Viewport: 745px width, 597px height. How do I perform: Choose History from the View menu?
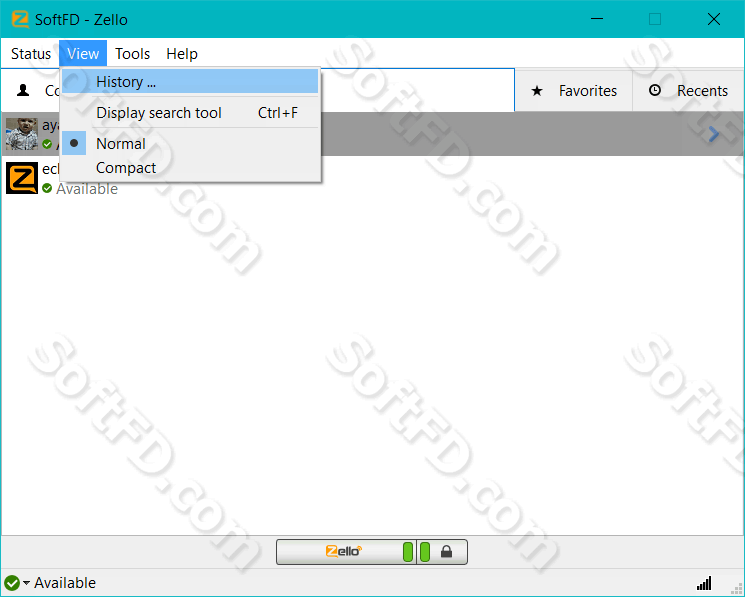coord(190,82)
